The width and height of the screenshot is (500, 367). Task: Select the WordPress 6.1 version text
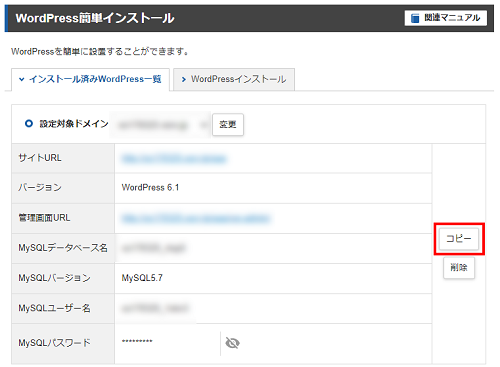(x=150, y=188)
